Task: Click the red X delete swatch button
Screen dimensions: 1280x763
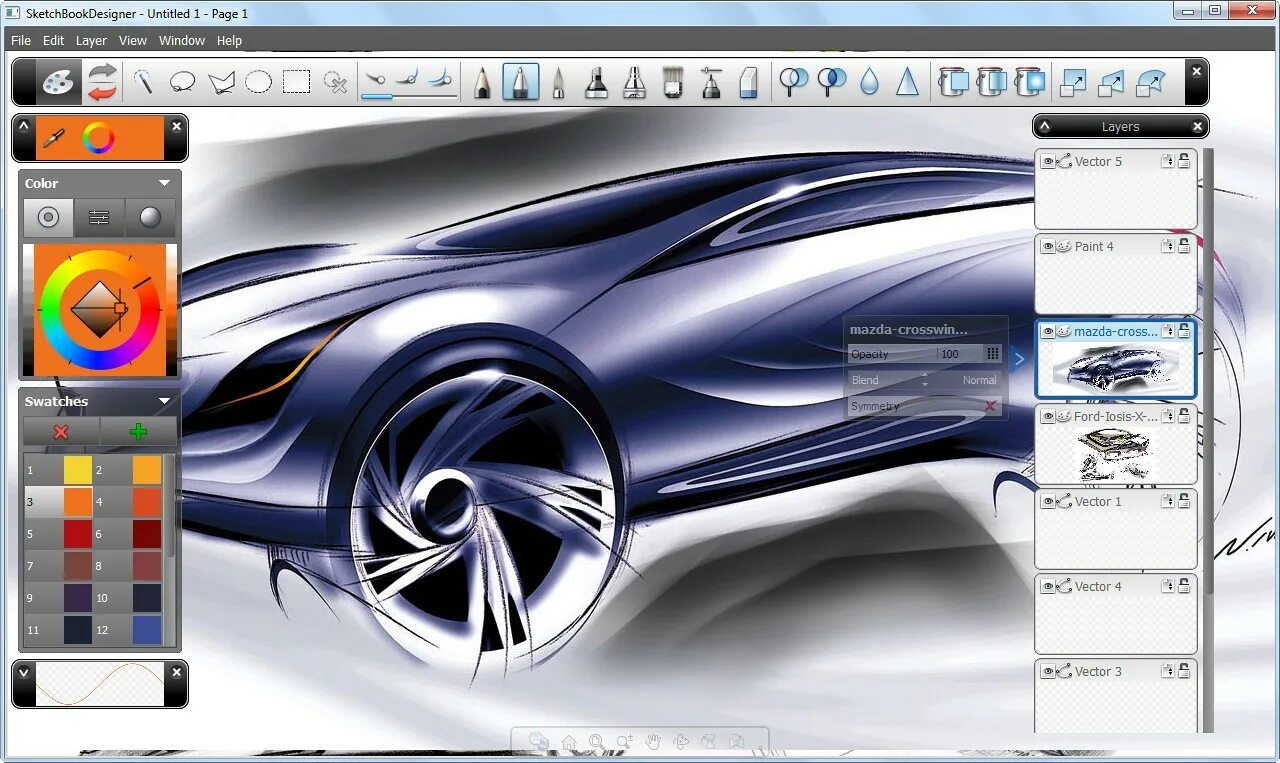Action: pyautogui.click(x=61, y=431)
